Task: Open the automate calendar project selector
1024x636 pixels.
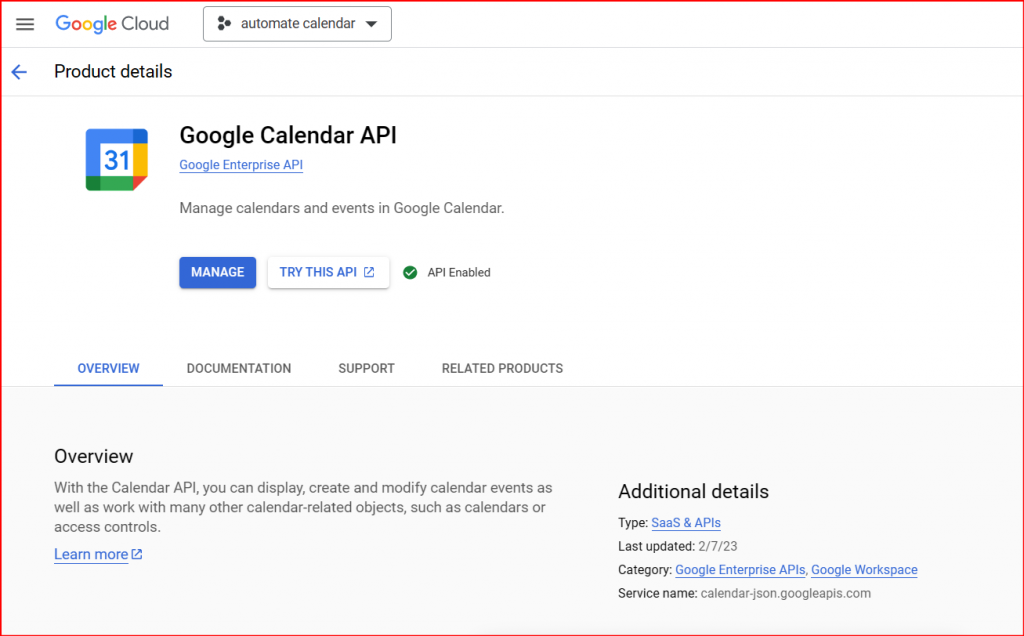Action: point(297,24)
